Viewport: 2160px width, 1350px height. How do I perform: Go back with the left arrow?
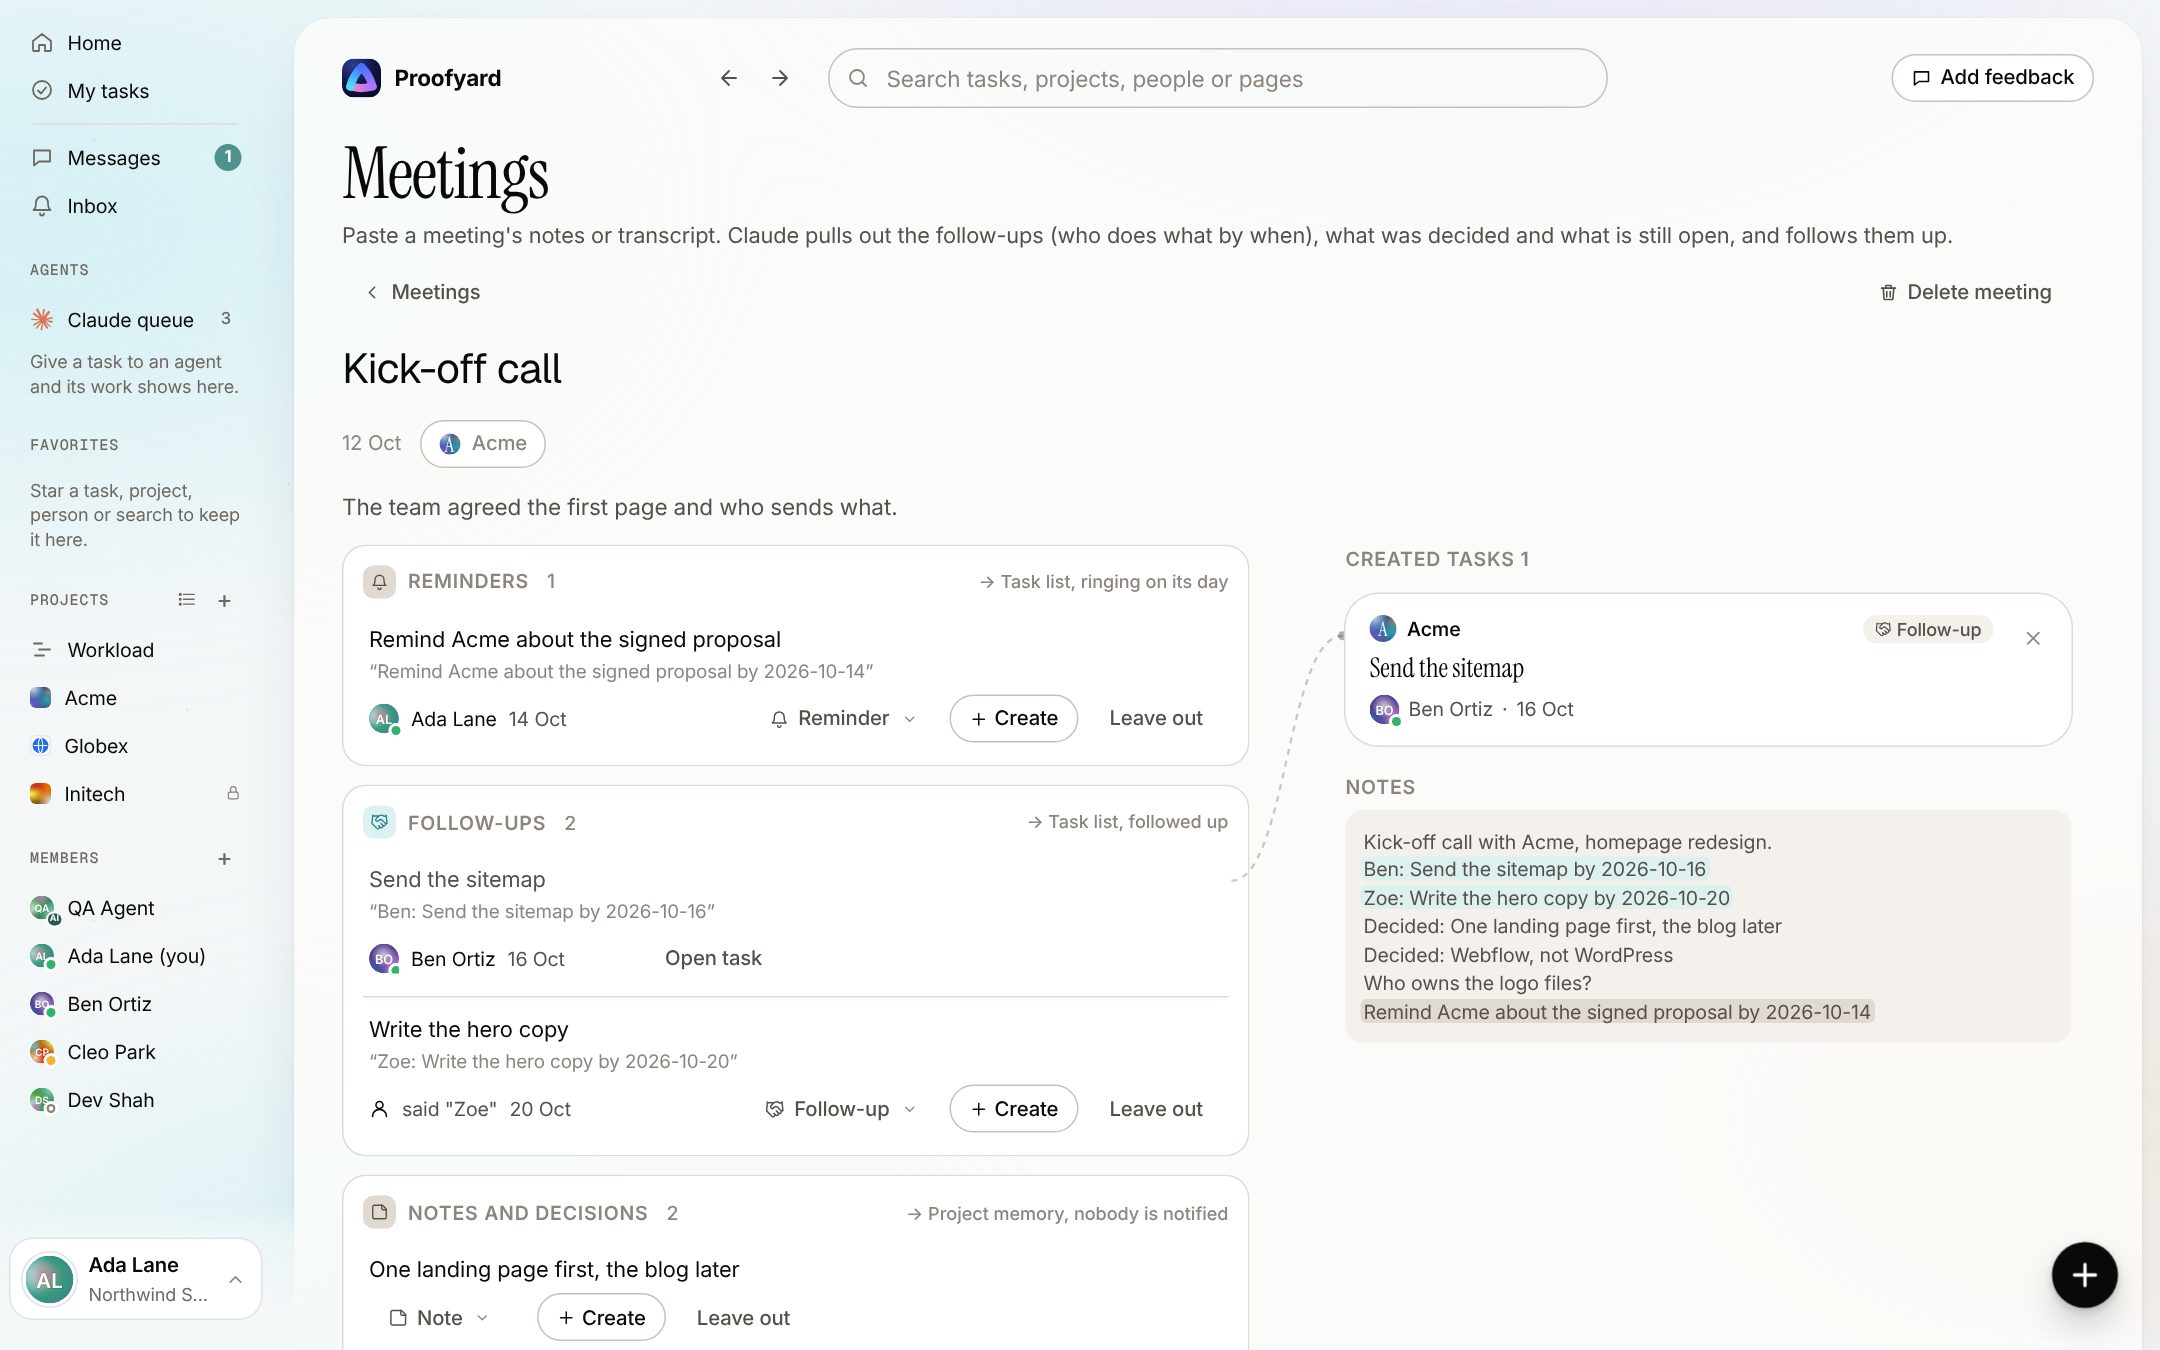click(729, 78)
